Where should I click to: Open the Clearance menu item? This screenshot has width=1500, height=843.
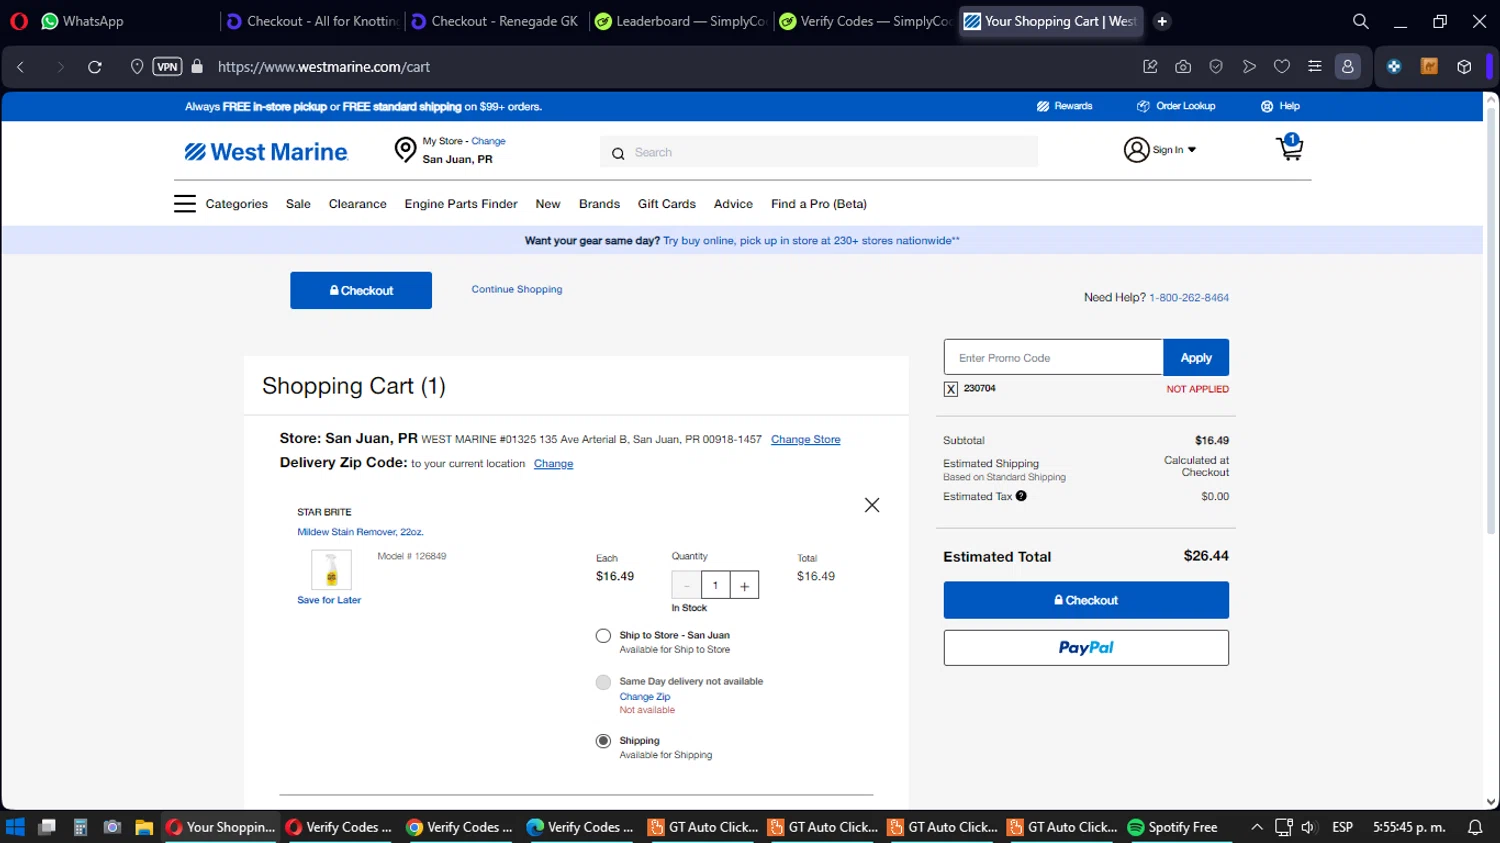[358, 204]
